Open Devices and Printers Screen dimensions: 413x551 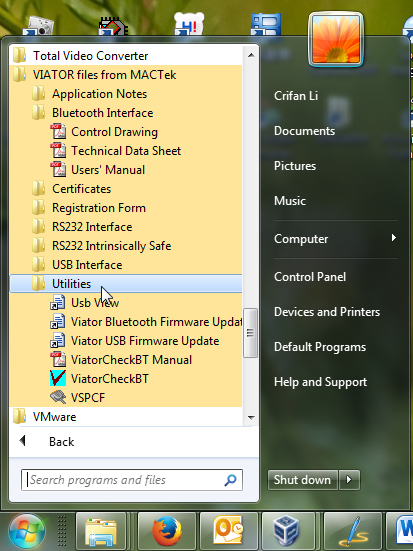pyautogui.click(x=327, y=312)
